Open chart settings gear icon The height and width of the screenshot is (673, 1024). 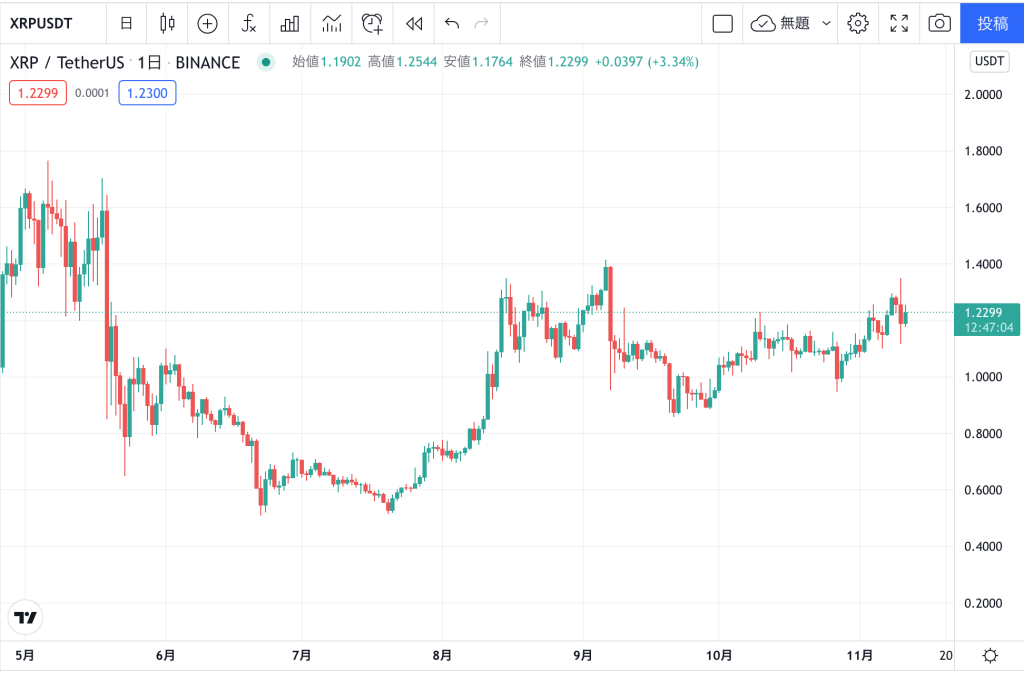click(857, 23)
